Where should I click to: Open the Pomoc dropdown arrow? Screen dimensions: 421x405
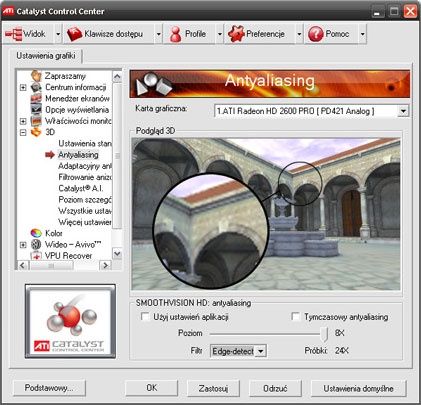(362, 34)
